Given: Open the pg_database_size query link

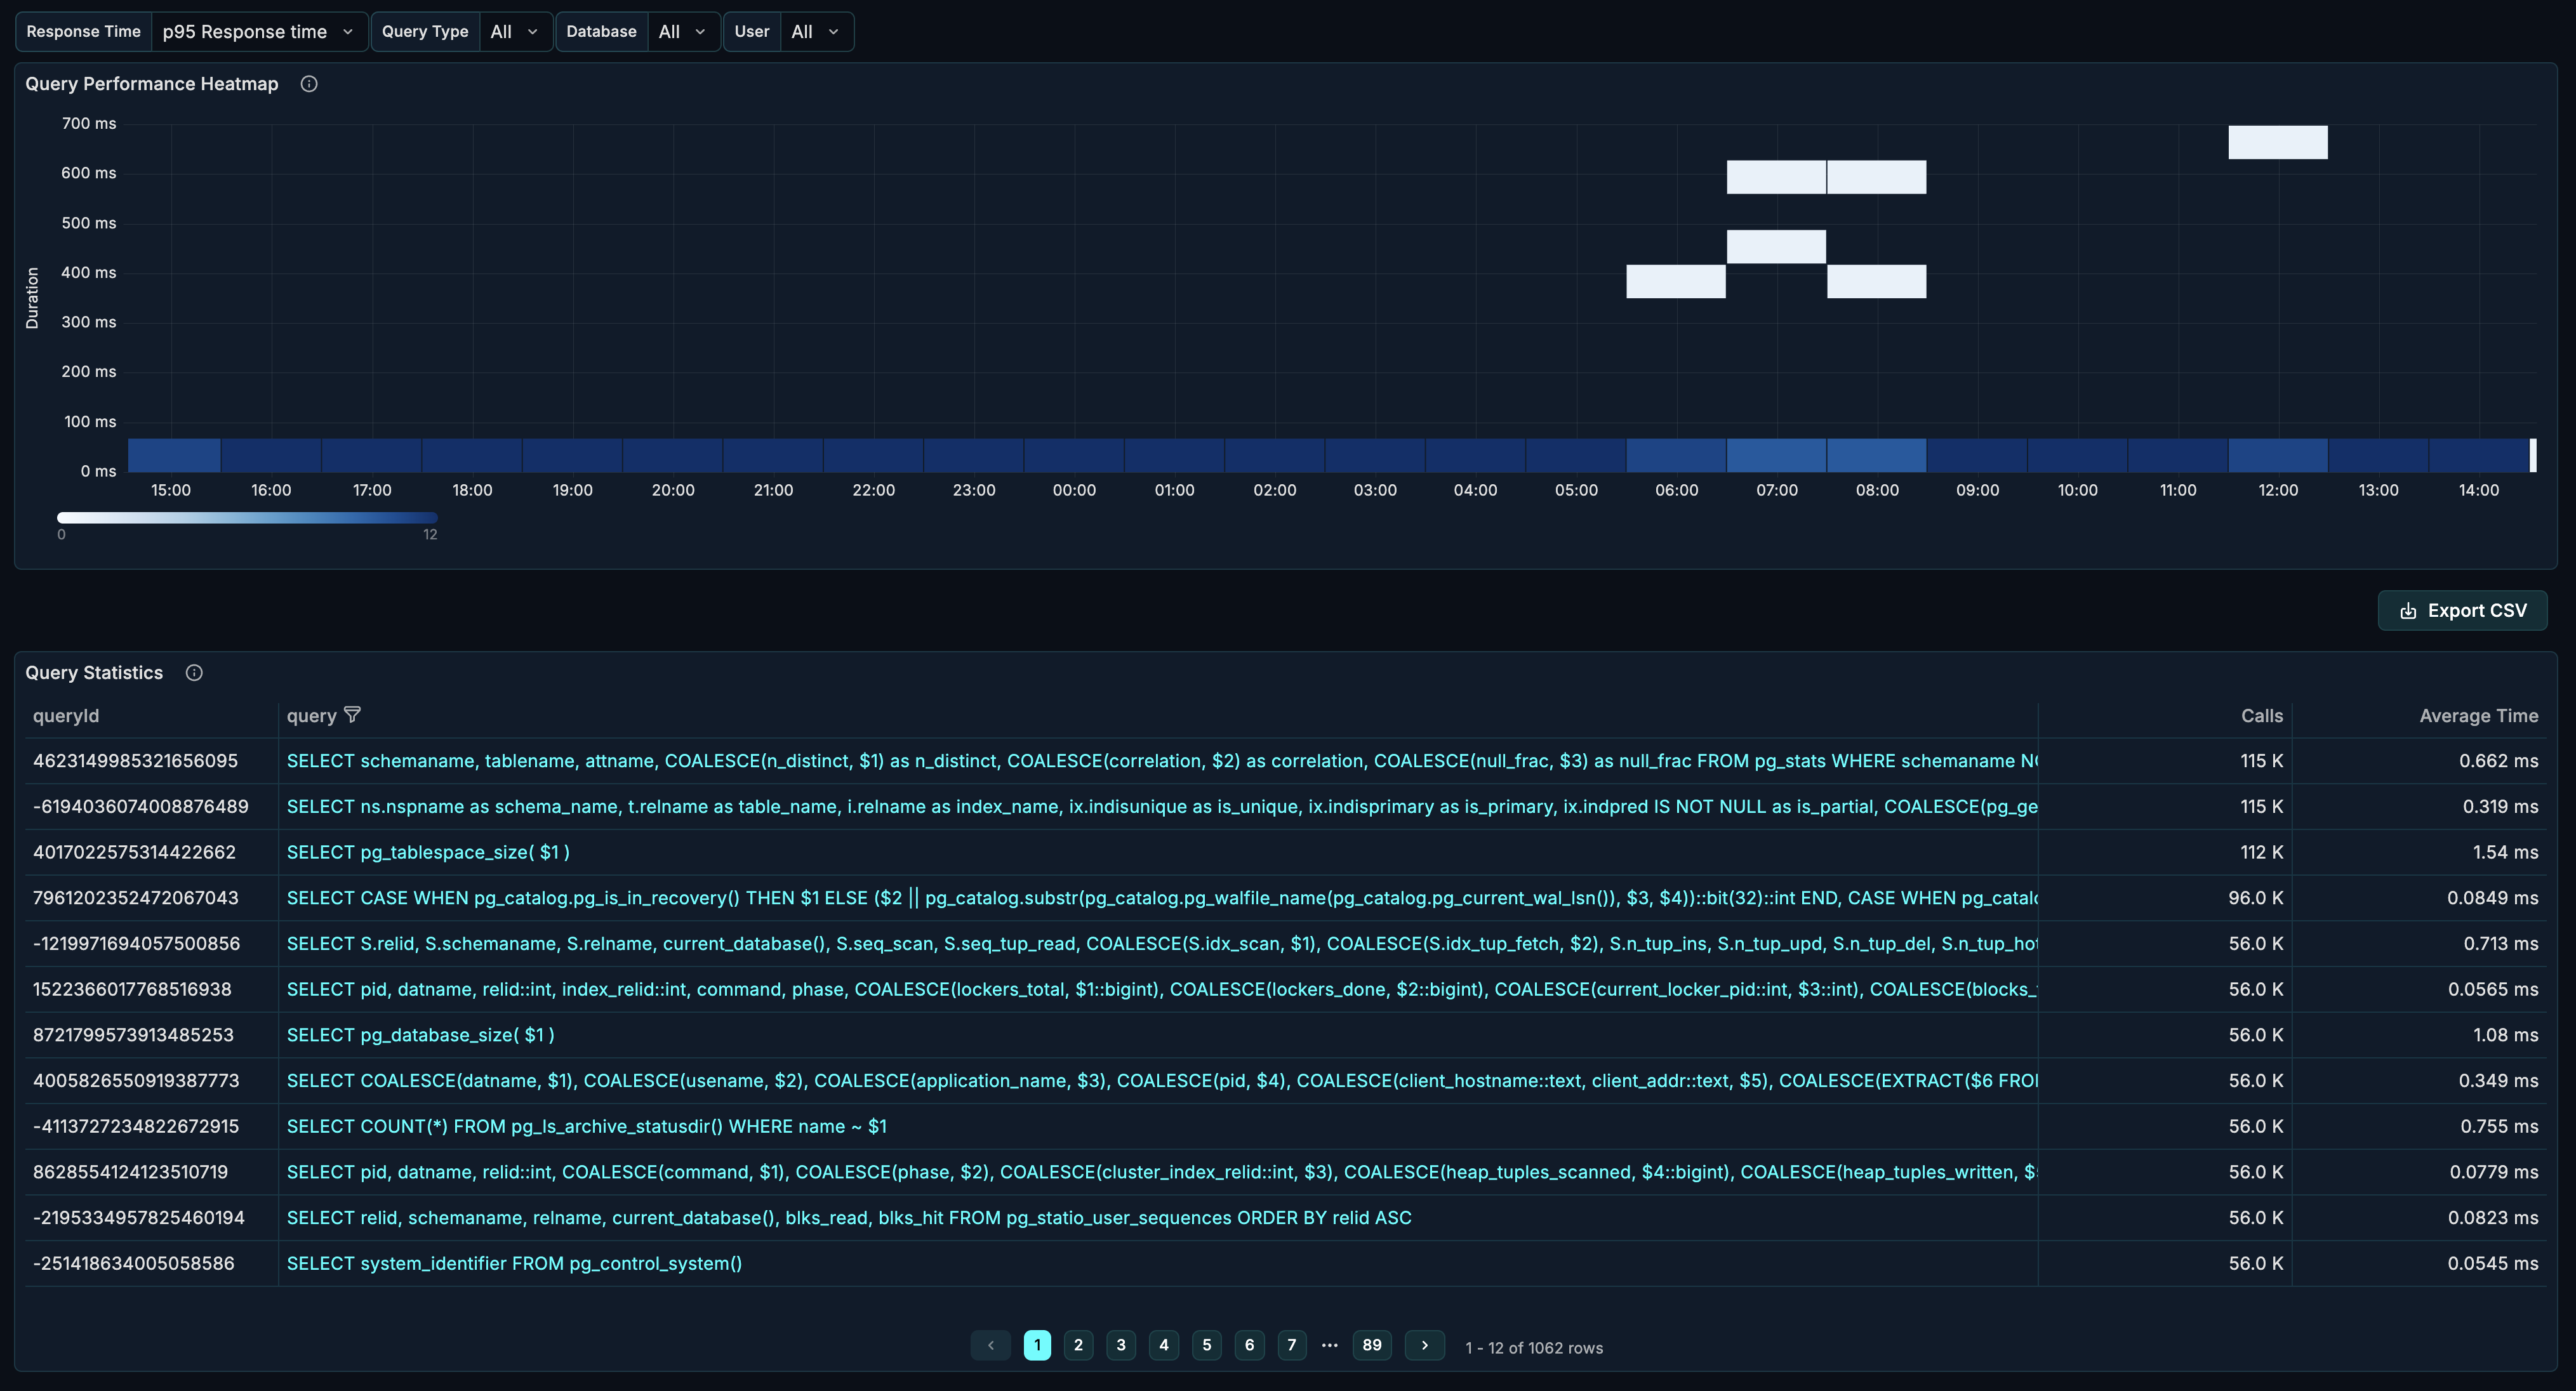Looking at the screenshot, I should (420, 1035).
